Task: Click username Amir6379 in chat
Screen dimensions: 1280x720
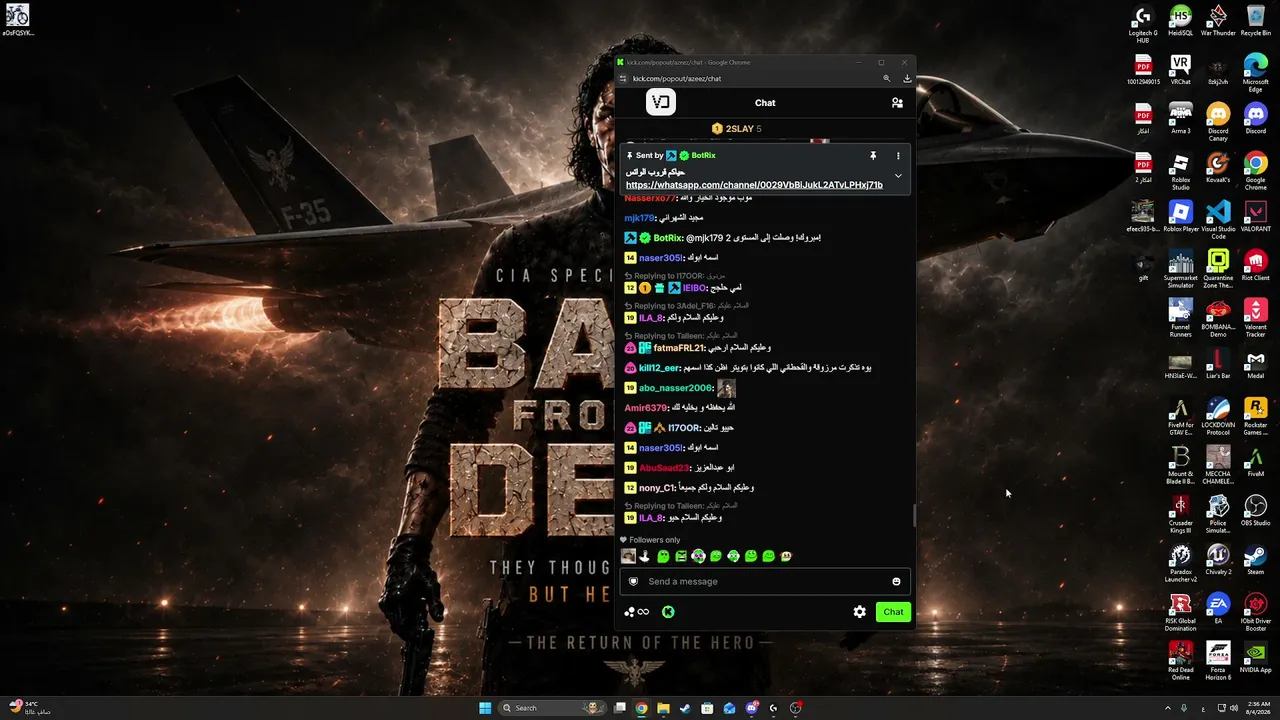Action: (x=646, y=408)
